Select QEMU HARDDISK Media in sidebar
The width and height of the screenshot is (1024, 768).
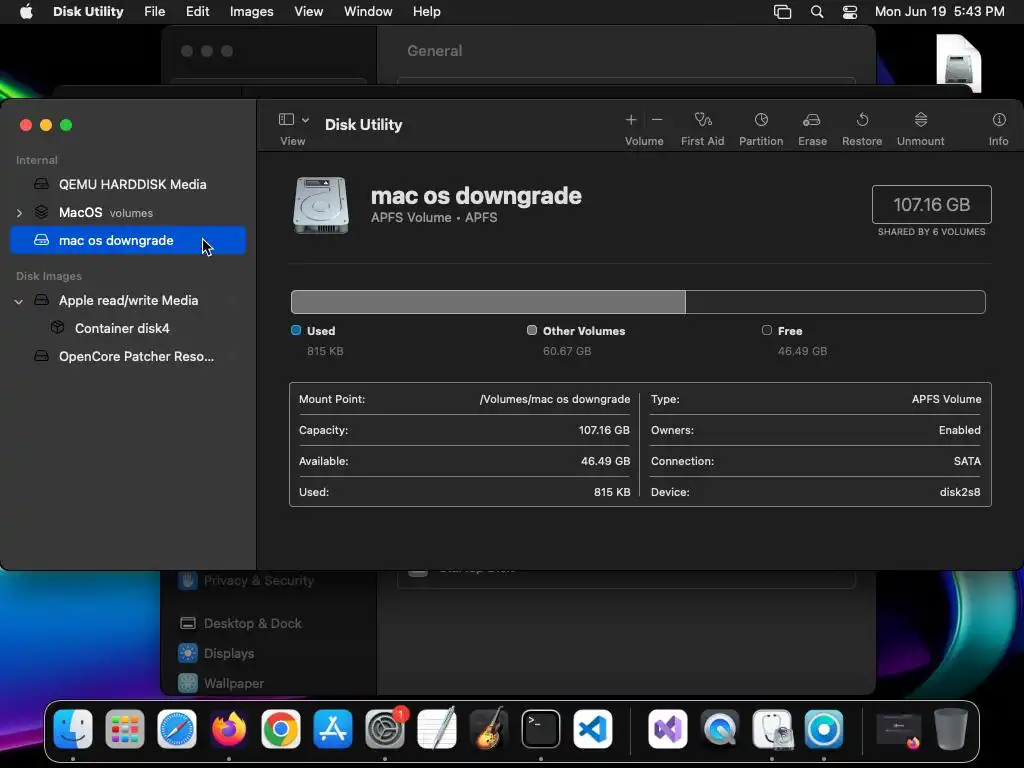(128, 184)
